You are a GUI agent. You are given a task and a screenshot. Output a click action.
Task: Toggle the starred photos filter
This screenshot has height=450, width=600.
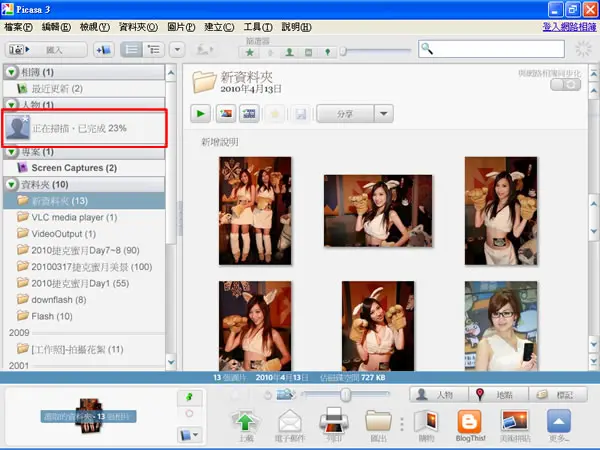tap(250, 52)
